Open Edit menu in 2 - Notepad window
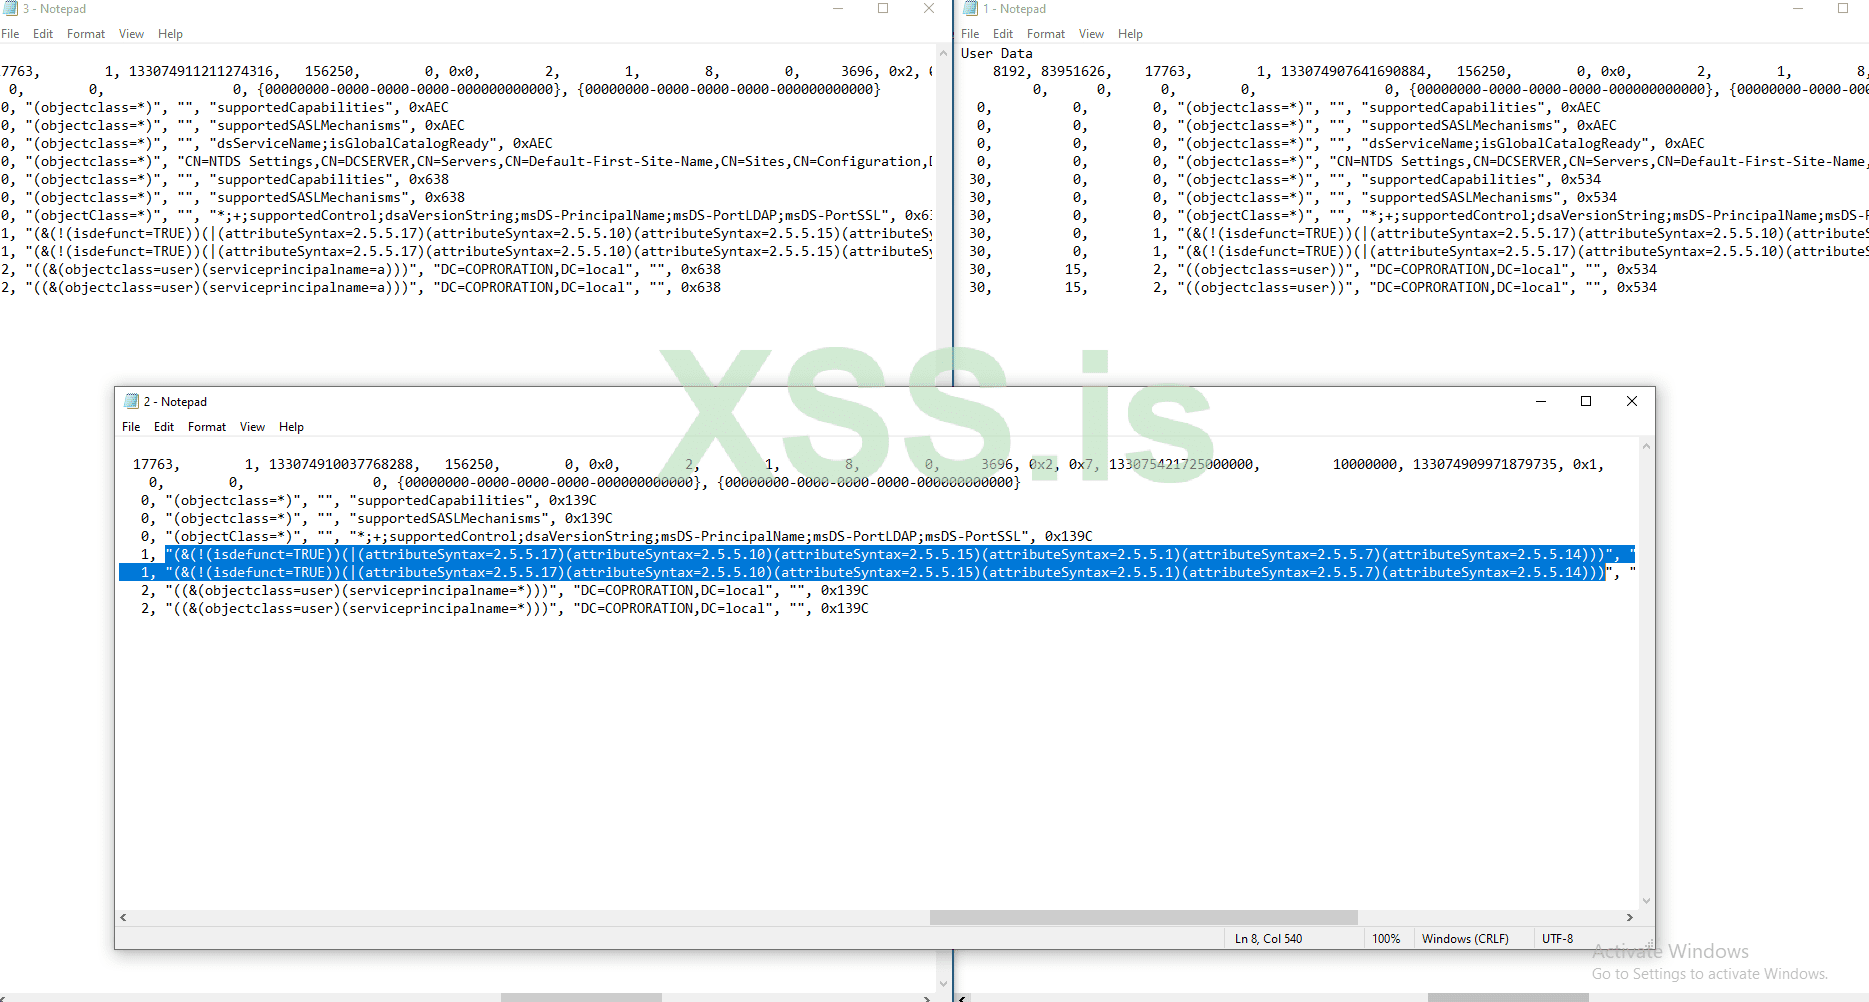 [x=164, y=427]
